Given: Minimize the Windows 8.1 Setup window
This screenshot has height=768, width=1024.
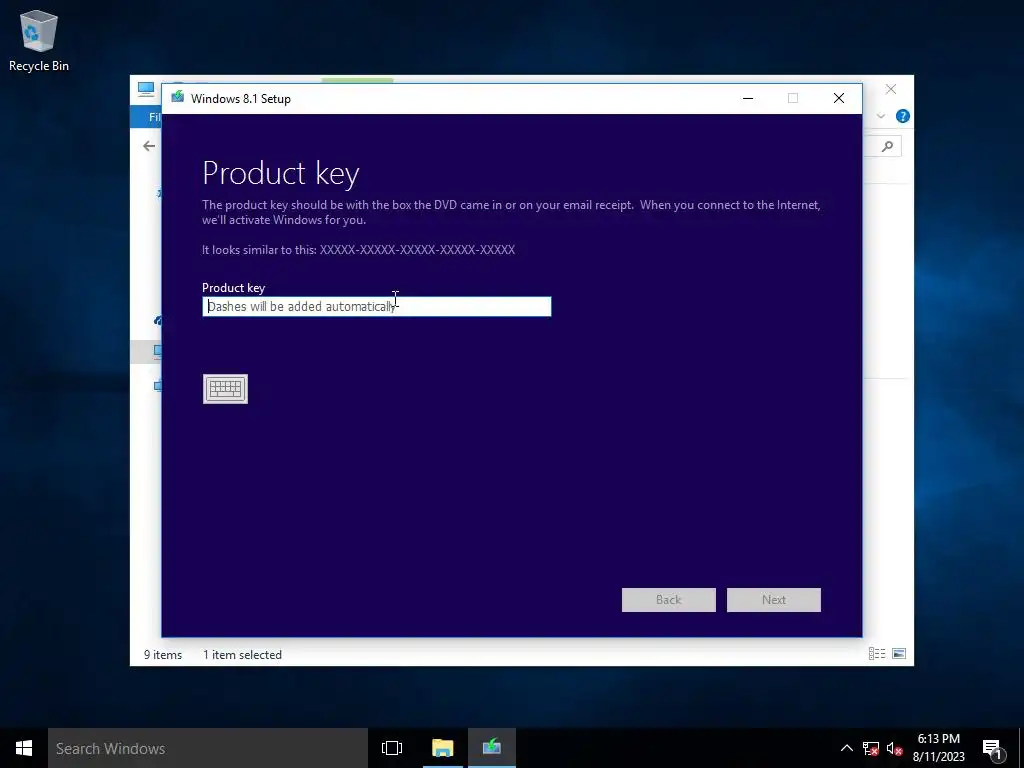Looking at the screenshot, I should [x=748, y=98].
